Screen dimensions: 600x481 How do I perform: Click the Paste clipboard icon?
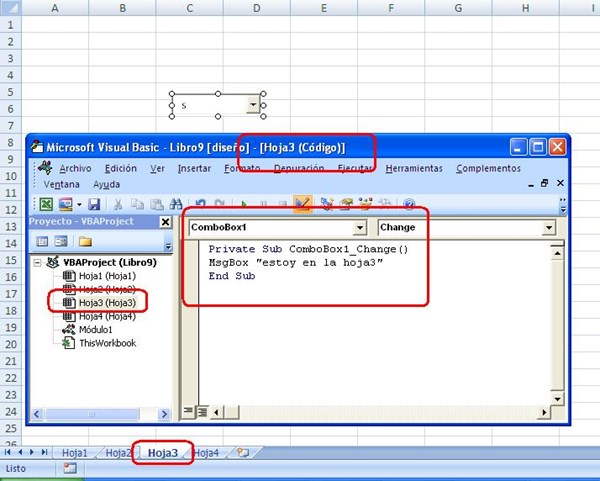157,204
